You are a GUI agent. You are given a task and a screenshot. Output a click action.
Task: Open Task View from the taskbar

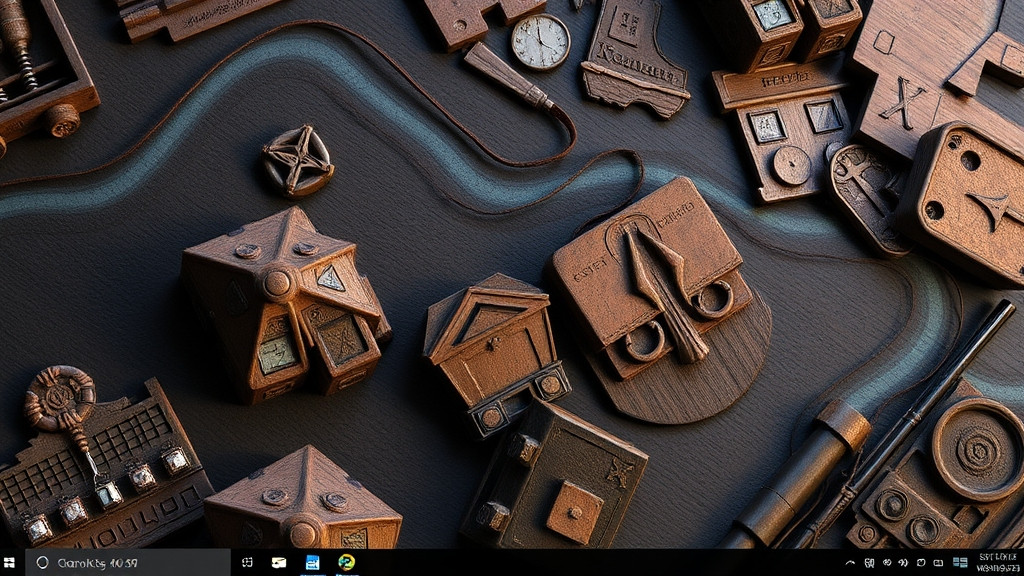247,562
